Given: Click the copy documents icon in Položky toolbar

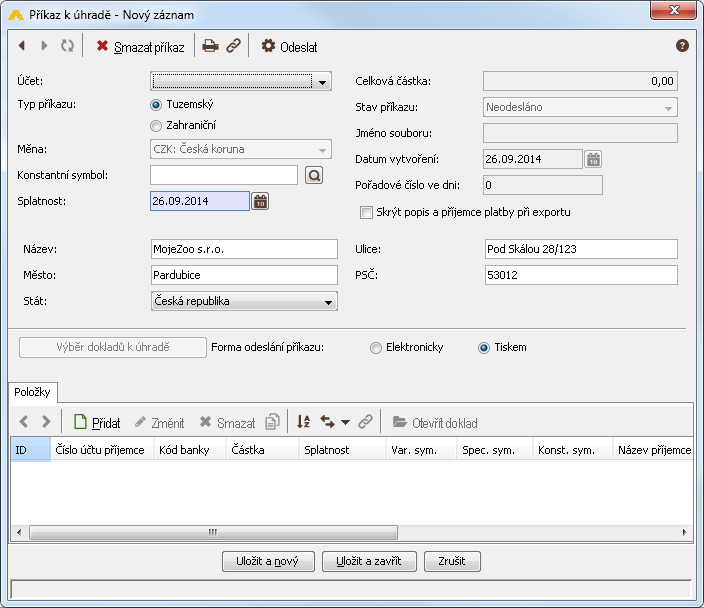Looking at the screenshot, I should [273, 422].
